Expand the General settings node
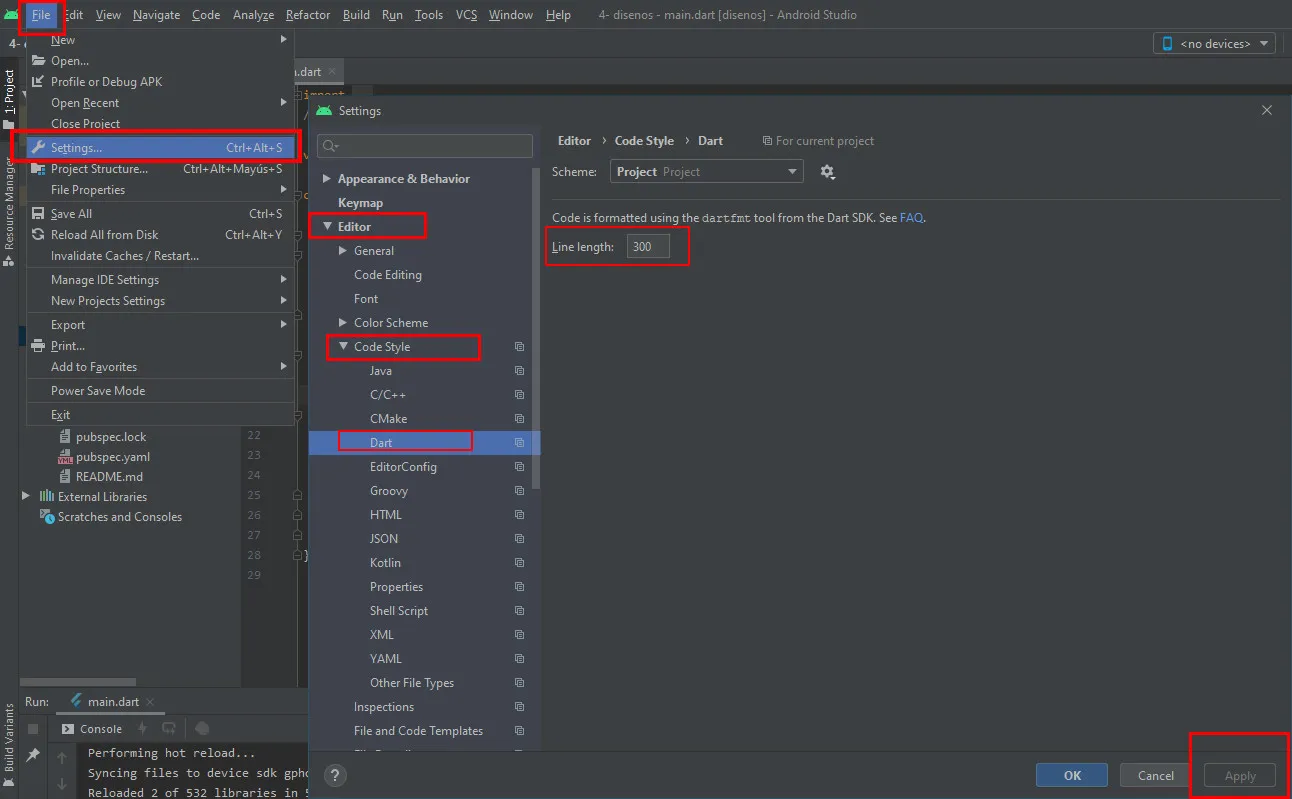This screenshot has width=1292, height=799. (343, 251)
